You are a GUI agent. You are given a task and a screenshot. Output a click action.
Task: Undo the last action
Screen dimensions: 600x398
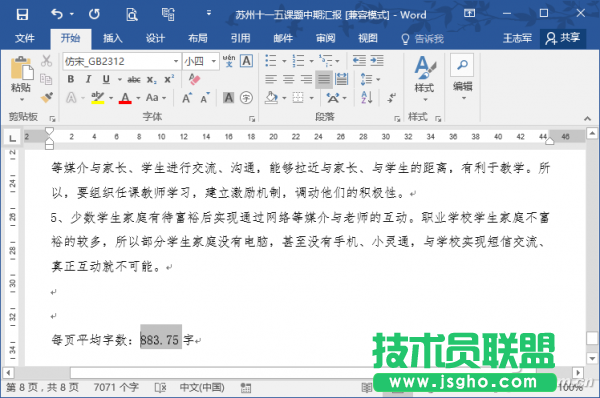pos(57,14)
